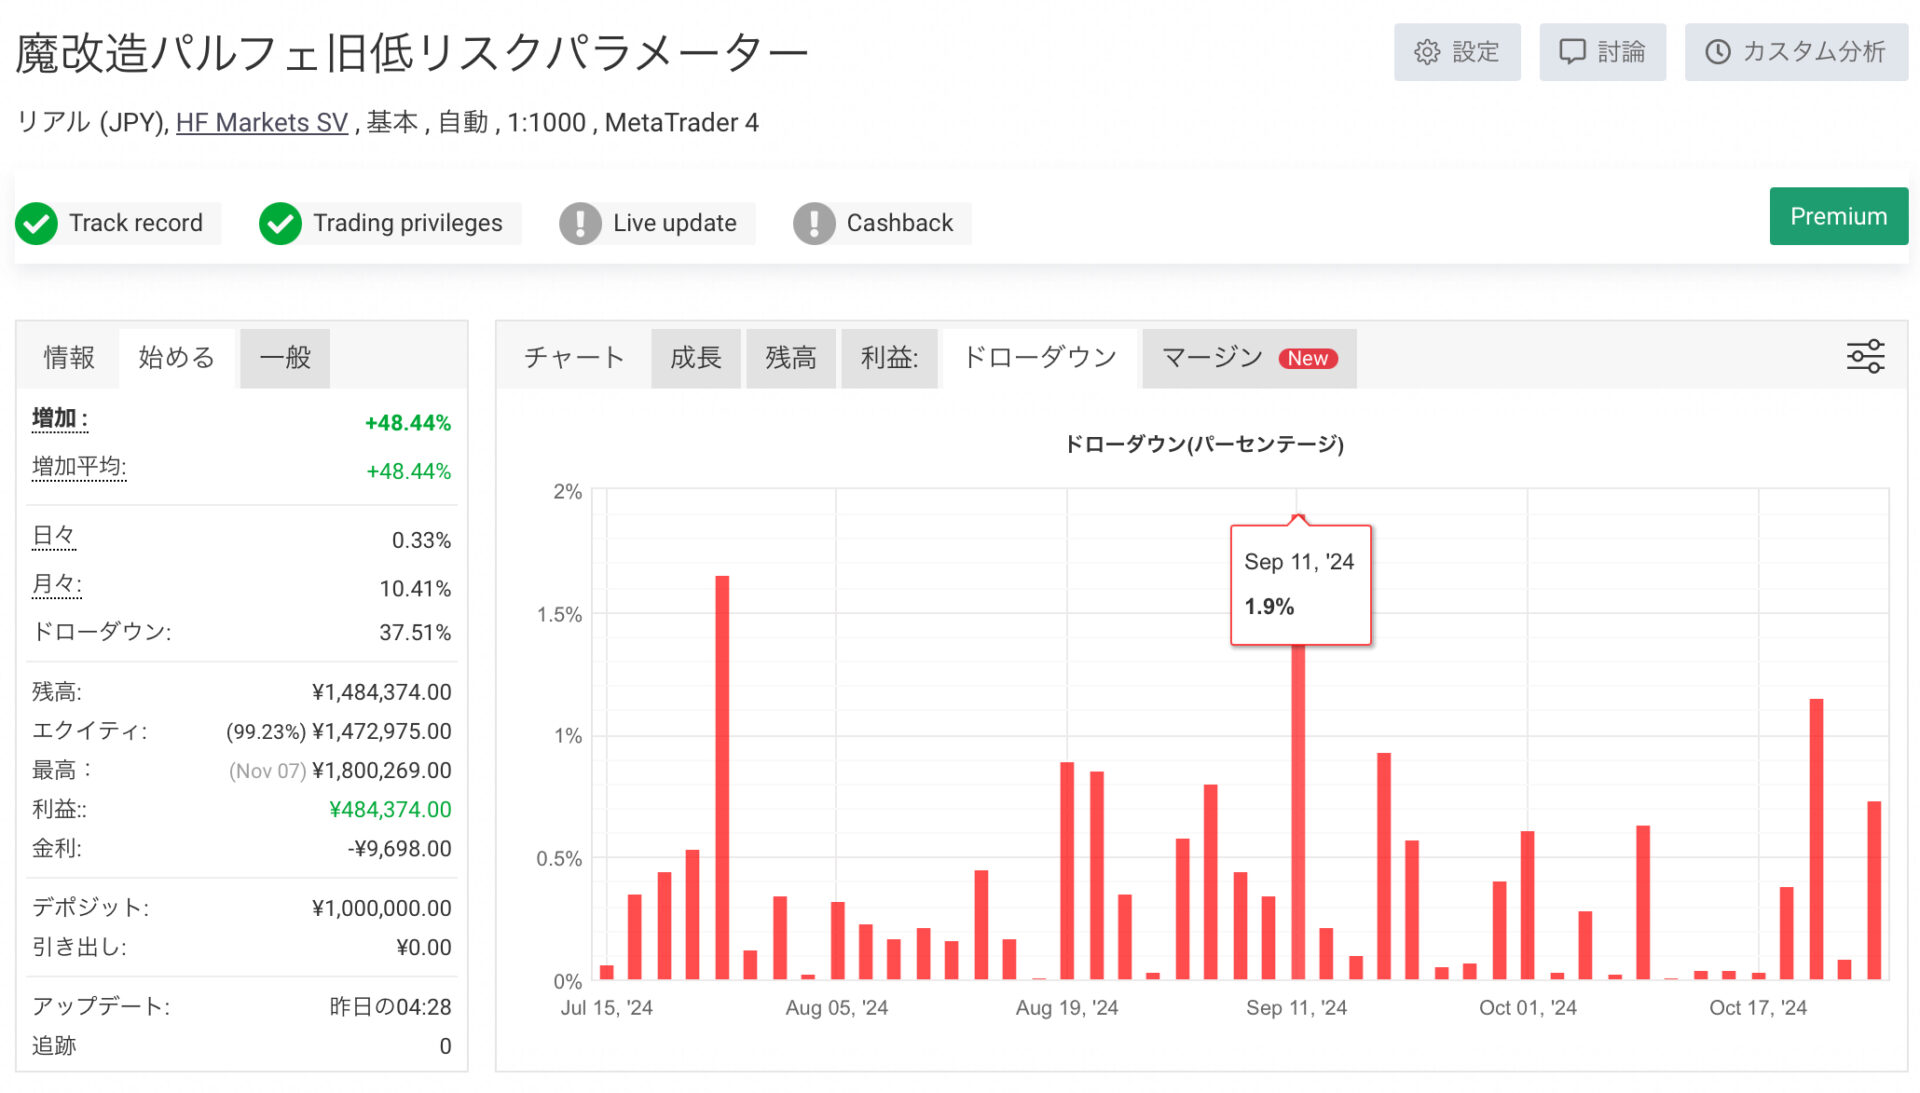Switch to the 情報 tab
Image resolution: width=1920 pixels, height=1093 pixels.
click(x=69, y=358)
